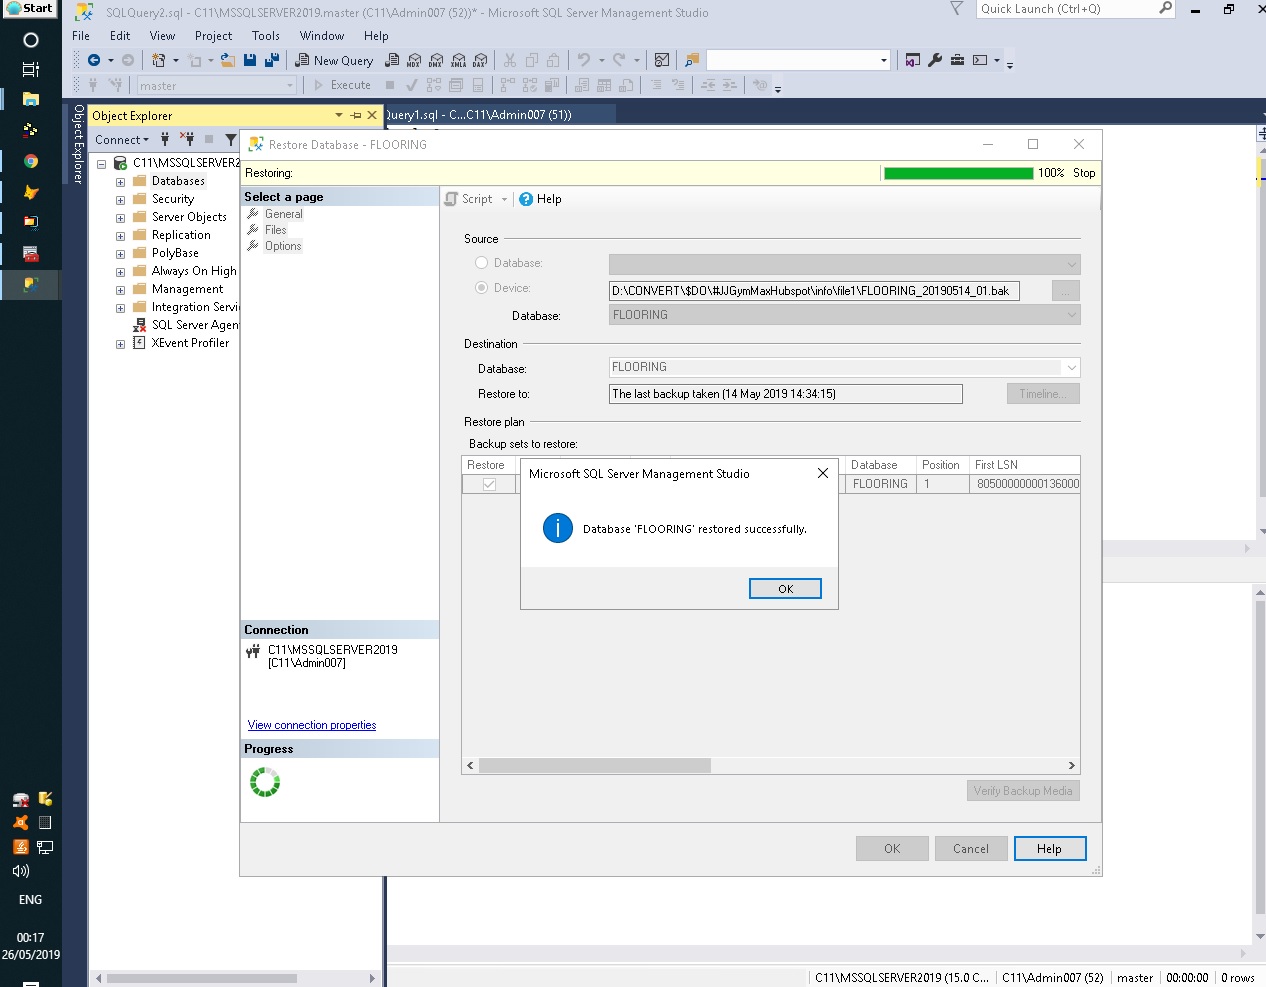Click the DAX query icon
The height and width of the screenshot is (987, 1266).
tap(480, 61)
